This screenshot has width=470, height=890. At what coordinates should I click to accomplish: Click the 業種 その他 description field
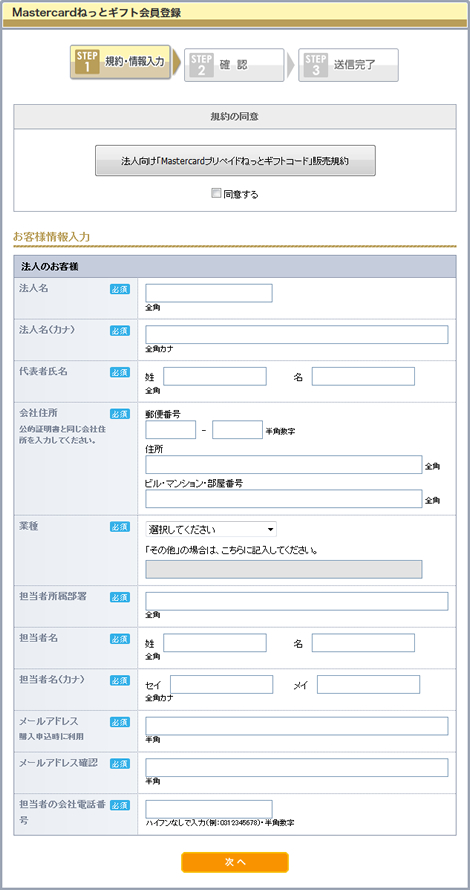click(284, 569)
